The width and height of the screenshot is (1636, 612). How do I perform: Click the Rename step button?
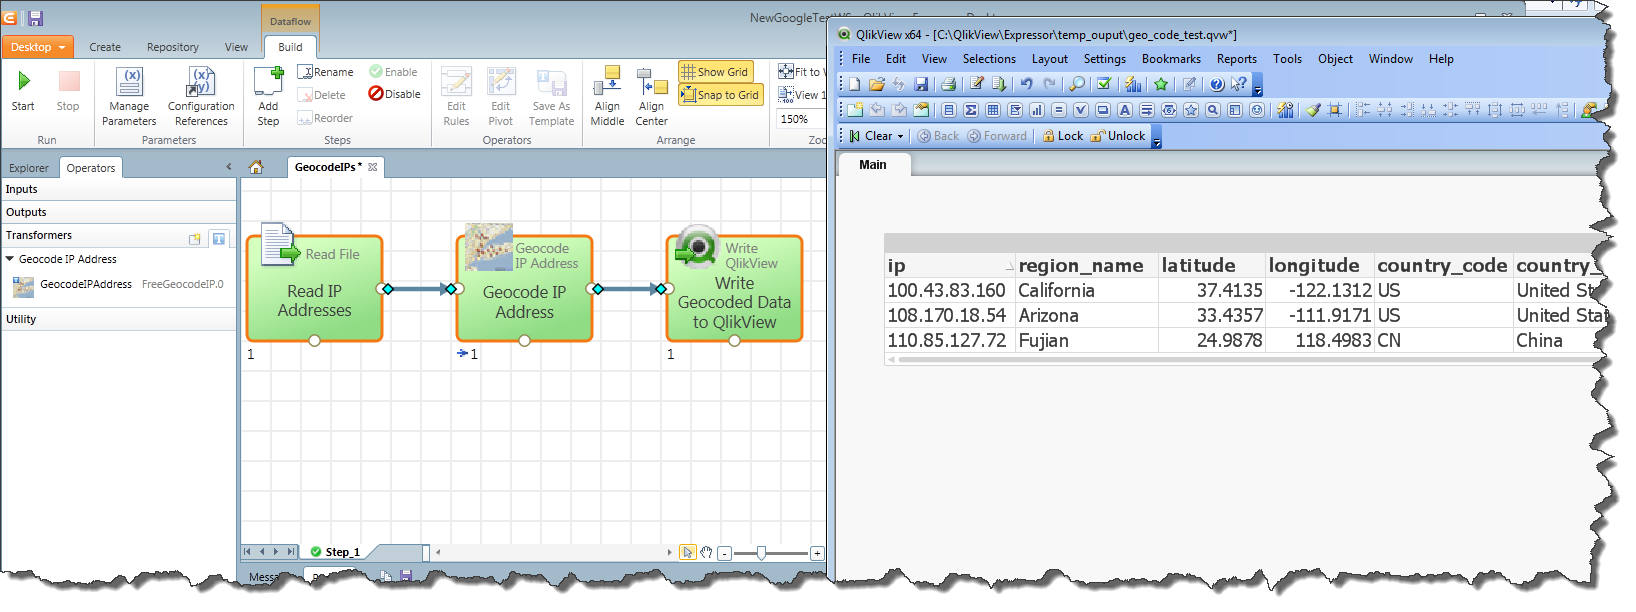(325, 72)
